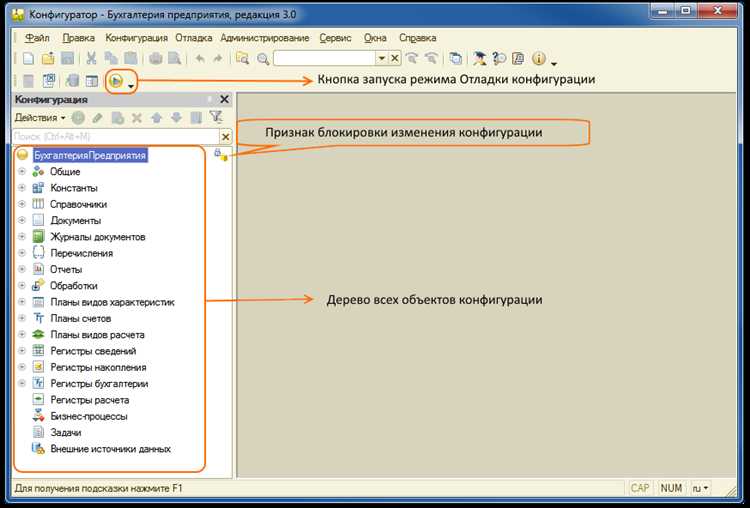Image resolution: width=750 pixels, height=508 pixels.
Task: Expand the Справочники tree node
Action: (22, 204)
